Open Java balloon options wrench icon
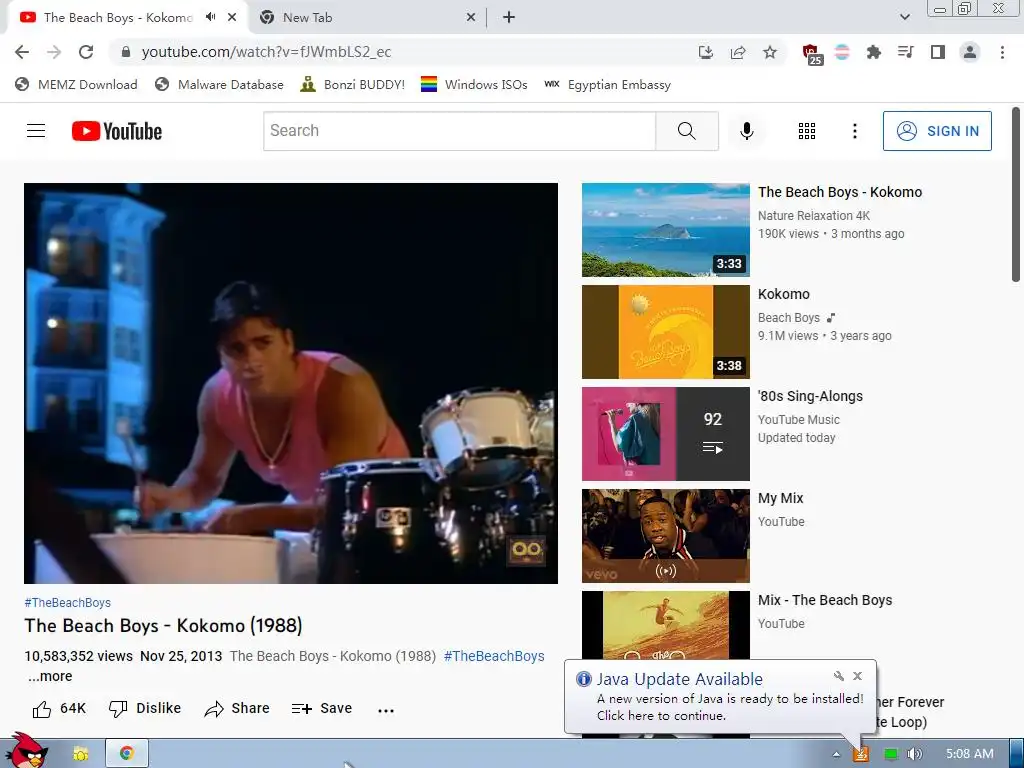The image size is (1024, 768). click(x=839, y=676)
